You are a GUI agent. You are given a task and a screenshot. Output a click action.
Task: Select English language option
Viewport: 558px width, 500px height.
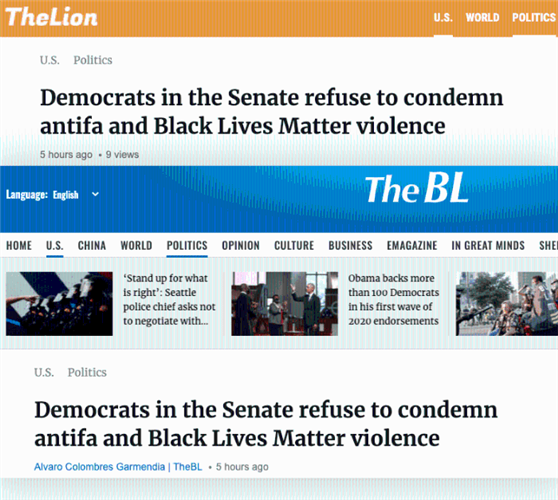65,195
